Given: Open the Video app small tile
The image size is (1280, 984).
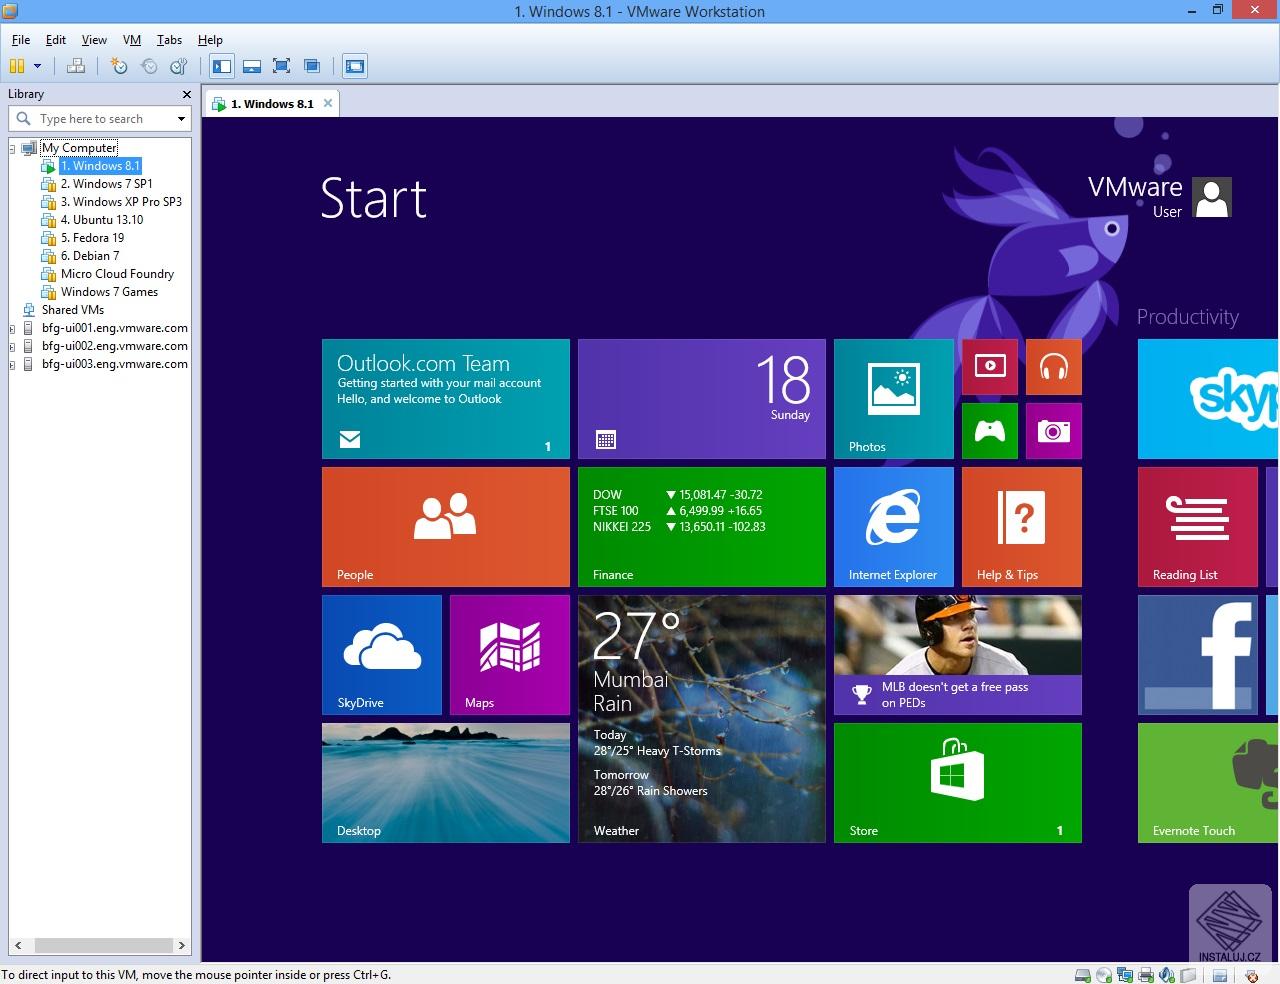Looking at the screenshot, I should tap(990, 367).
